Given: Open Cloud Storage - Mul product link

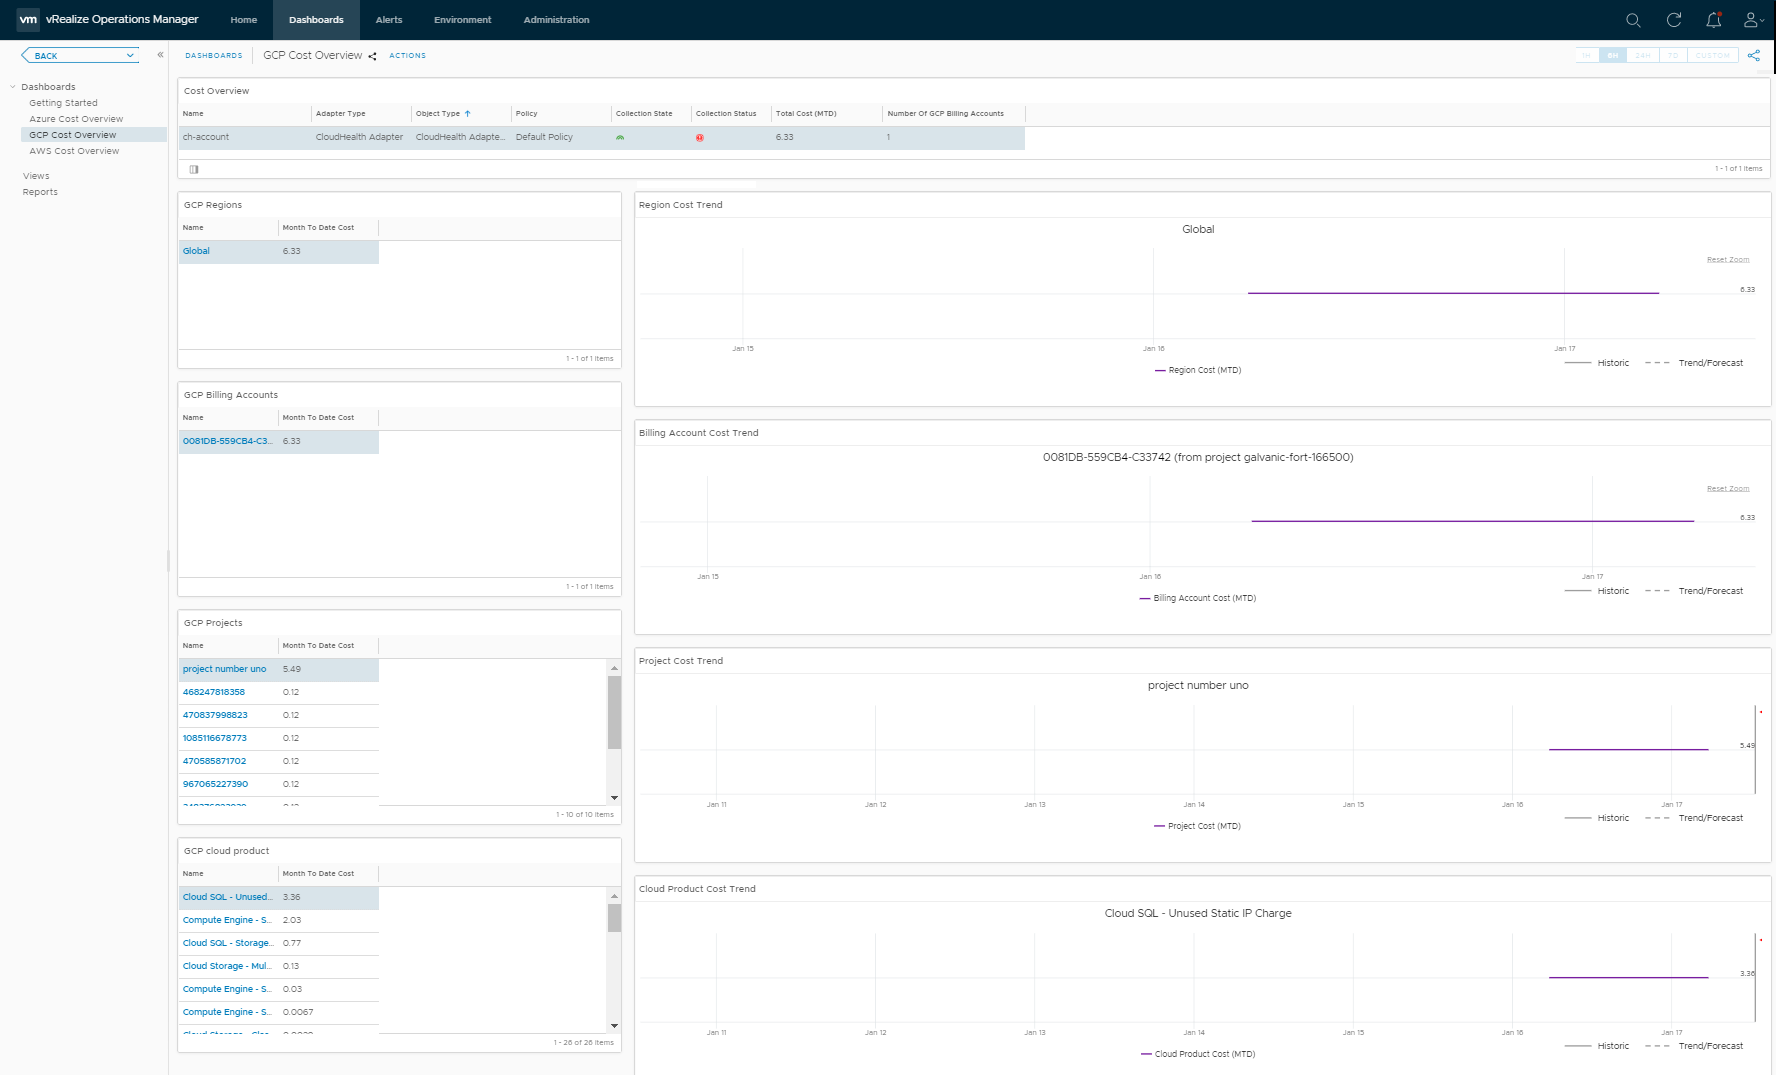Looking at the screenshot, I should 227,966.
